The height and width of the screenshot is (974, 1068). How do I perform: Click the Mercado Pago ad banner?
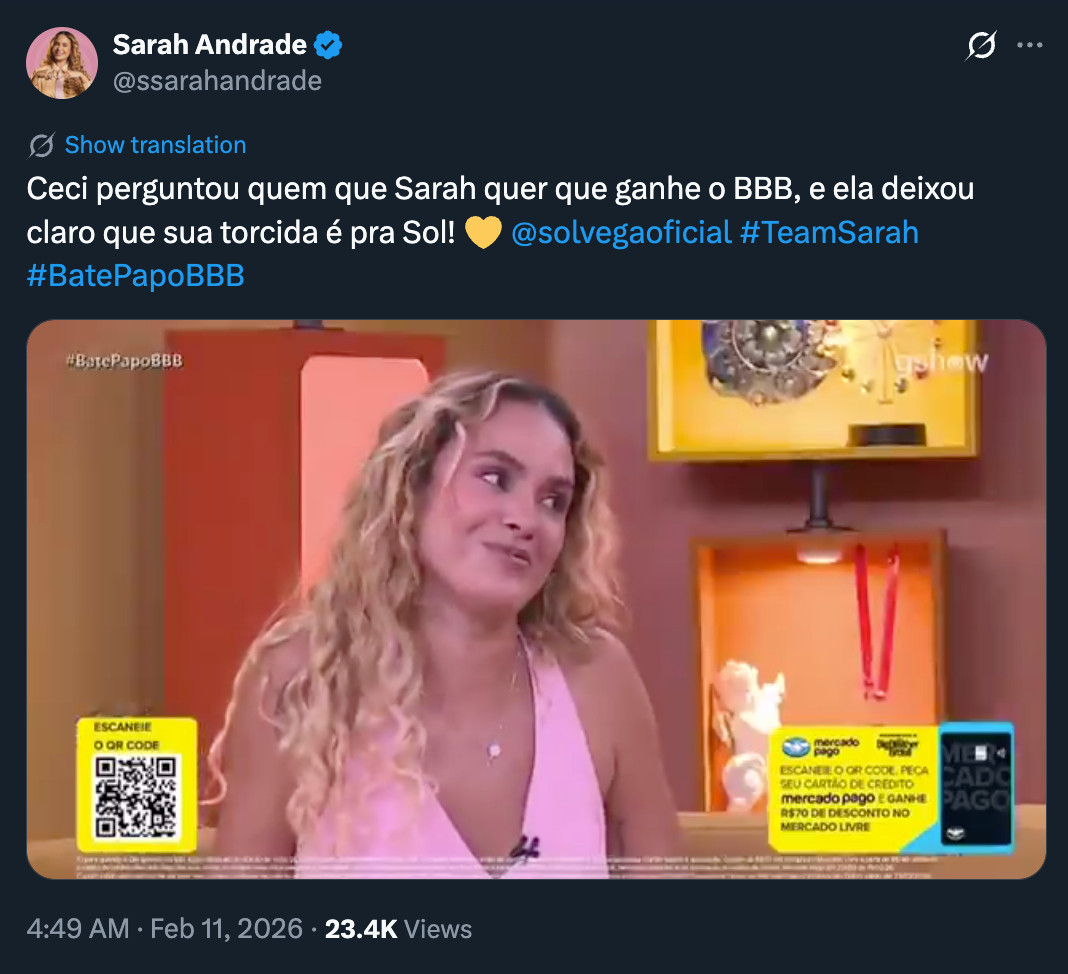[x=854, y=788]
